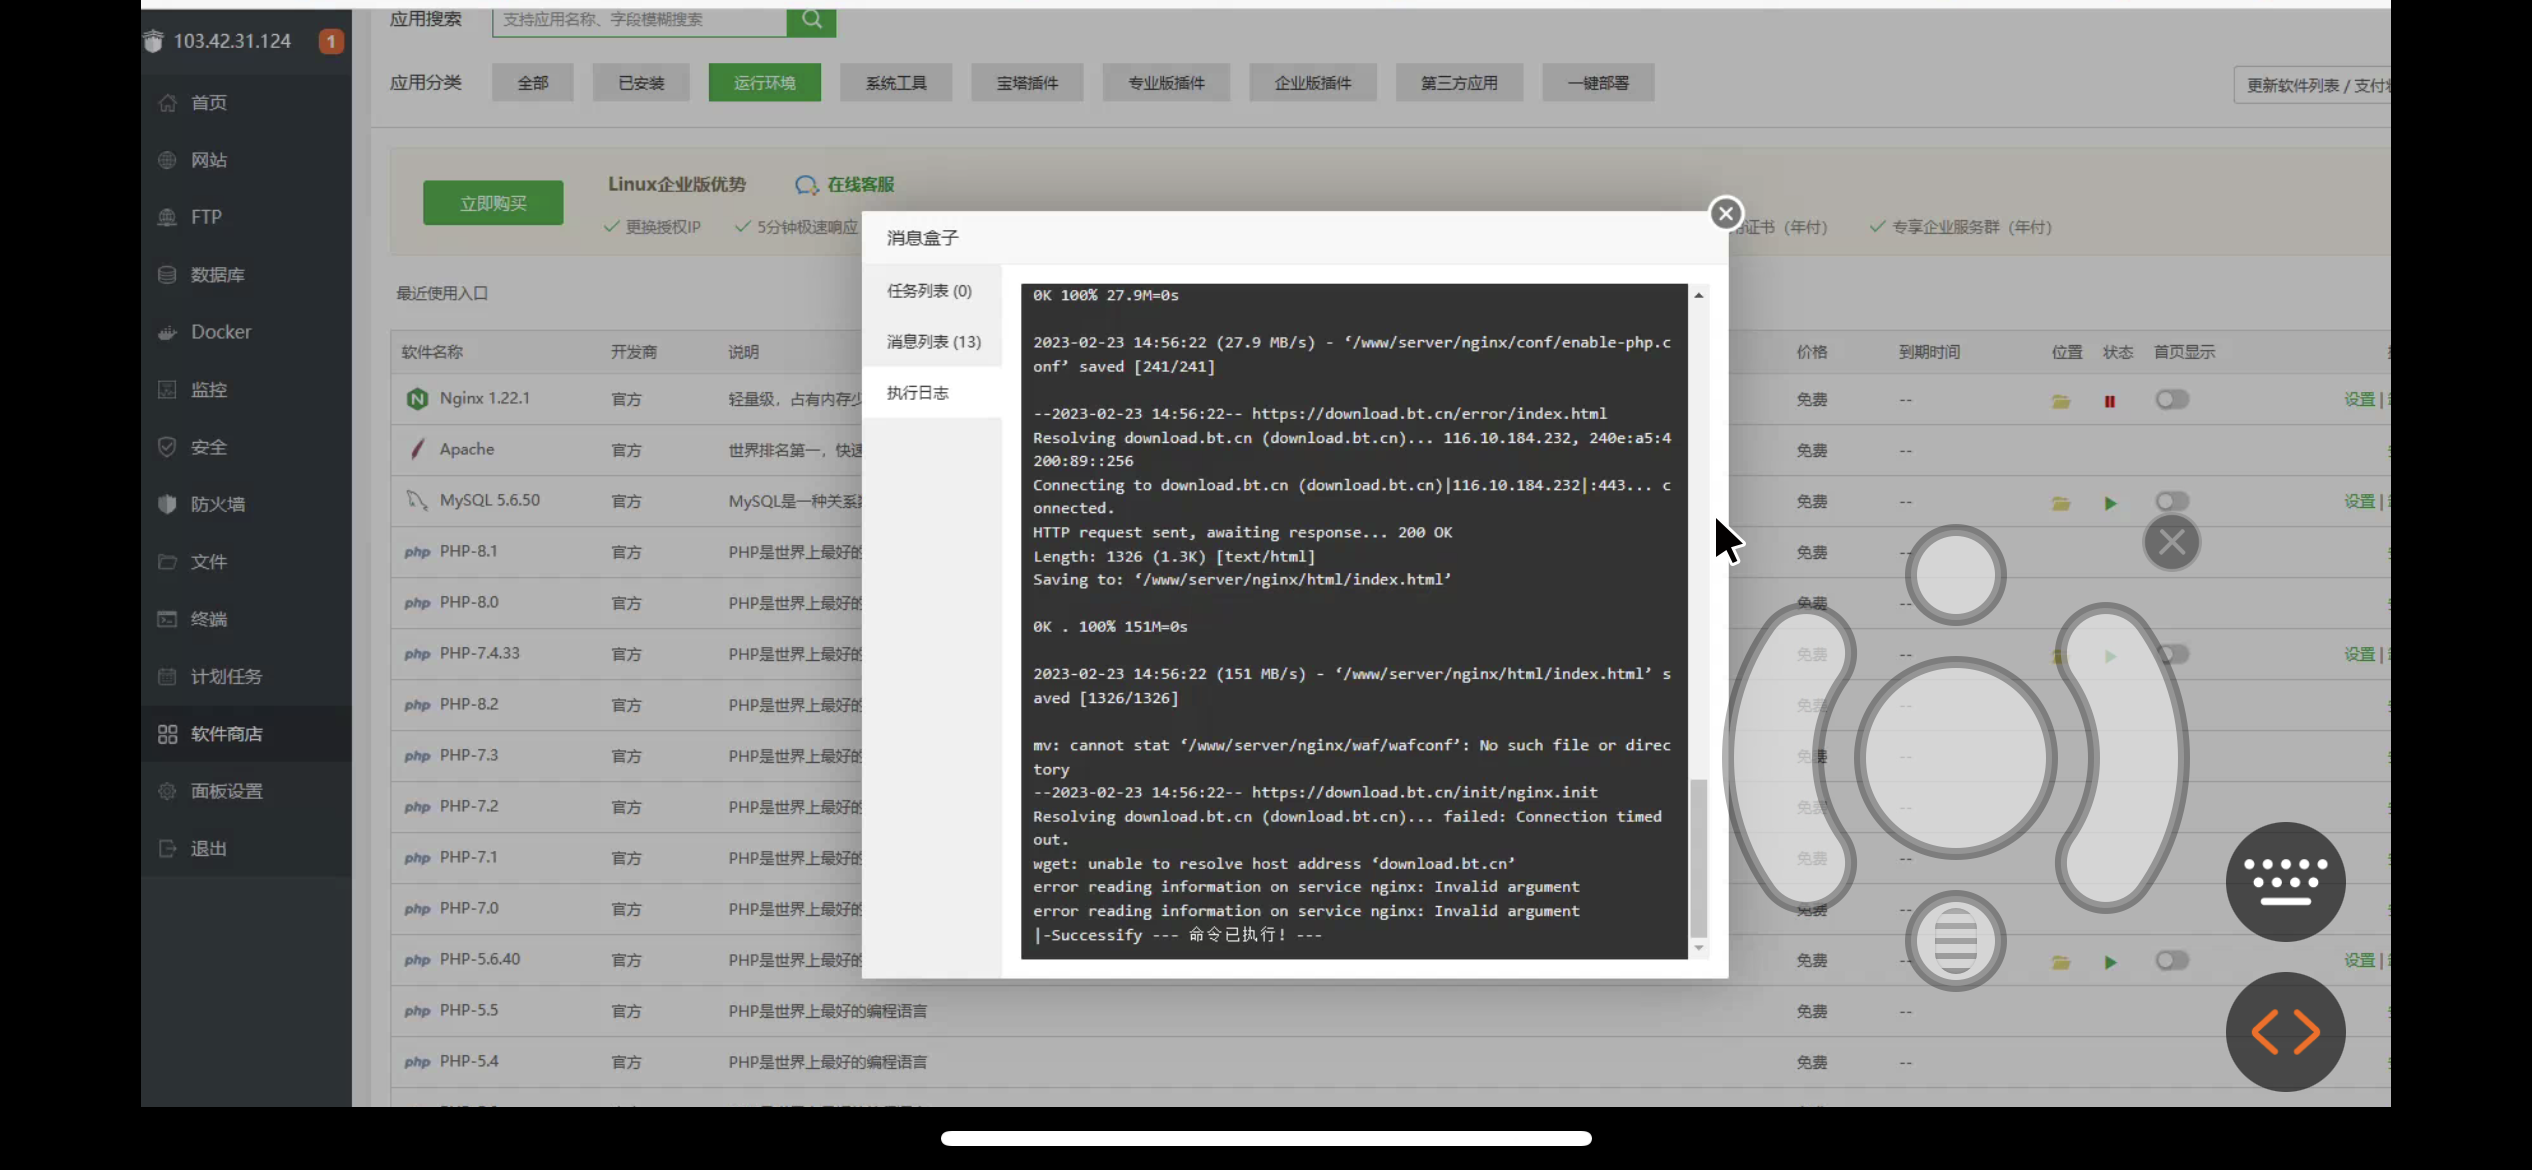2532x1170 pixels.
Task: Click the PHP-5.4 software name
Action: (468, 1061)
